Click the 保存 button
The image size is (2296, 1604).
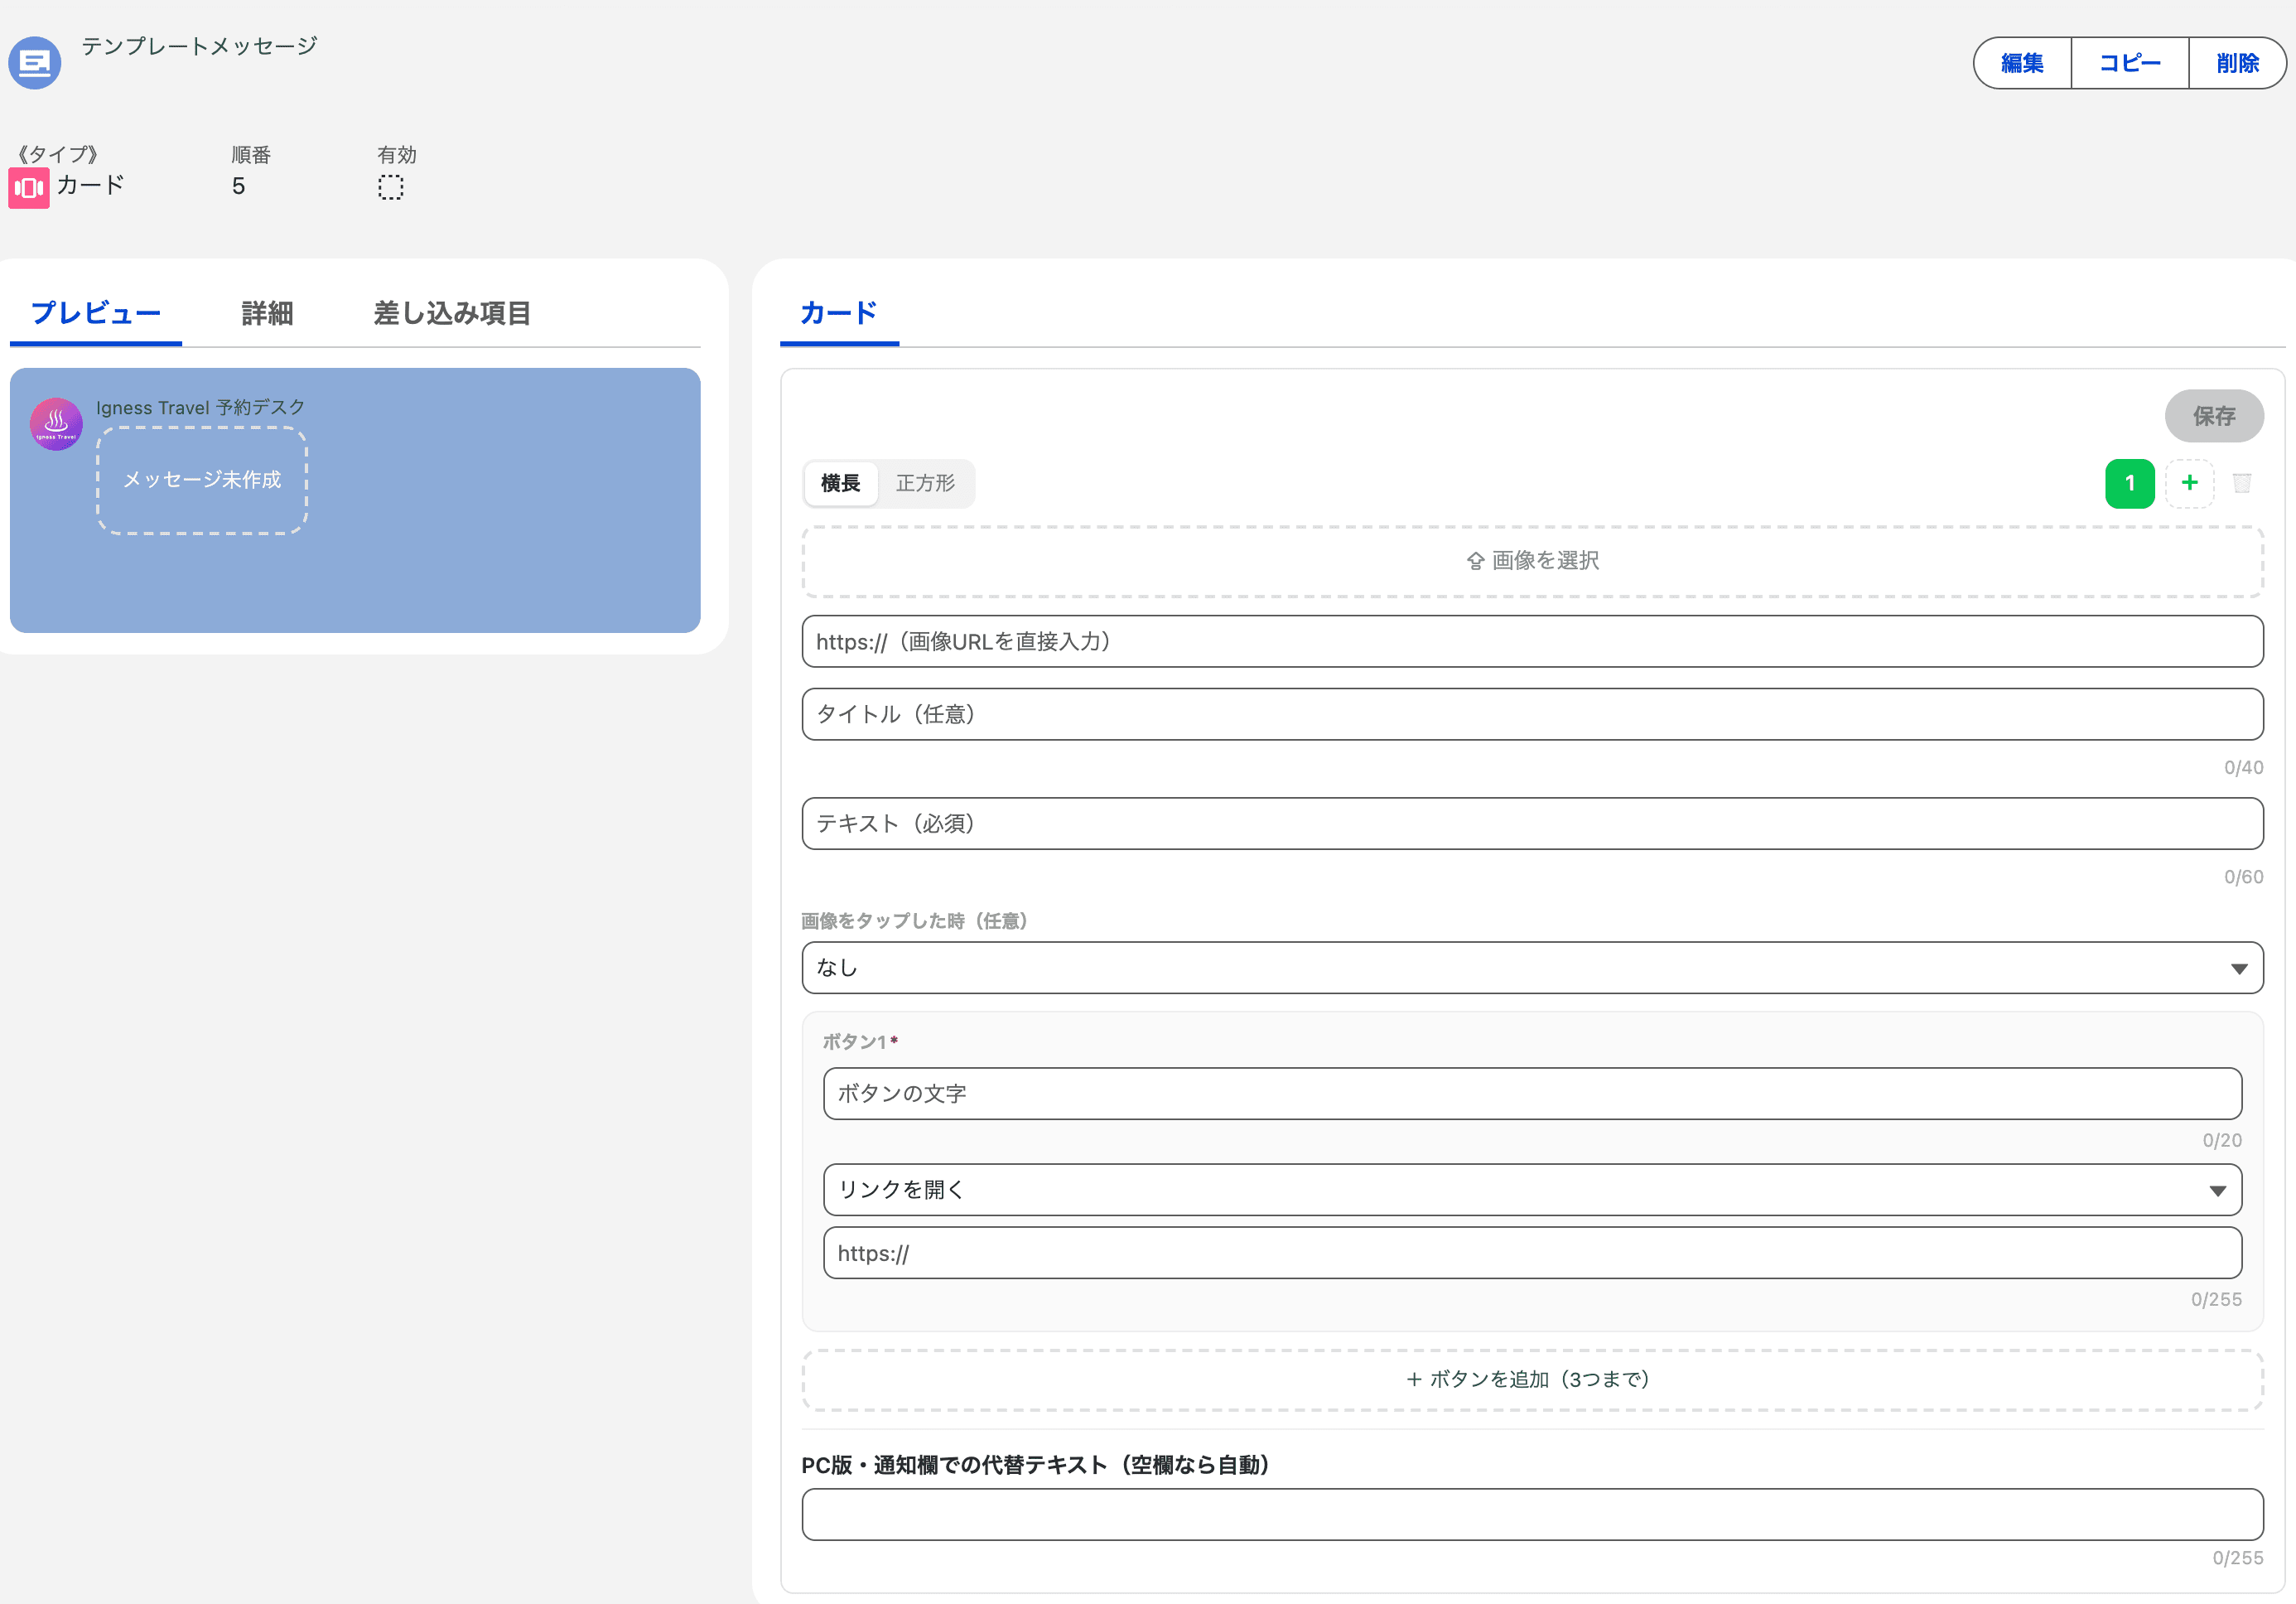coord(2214,416)
